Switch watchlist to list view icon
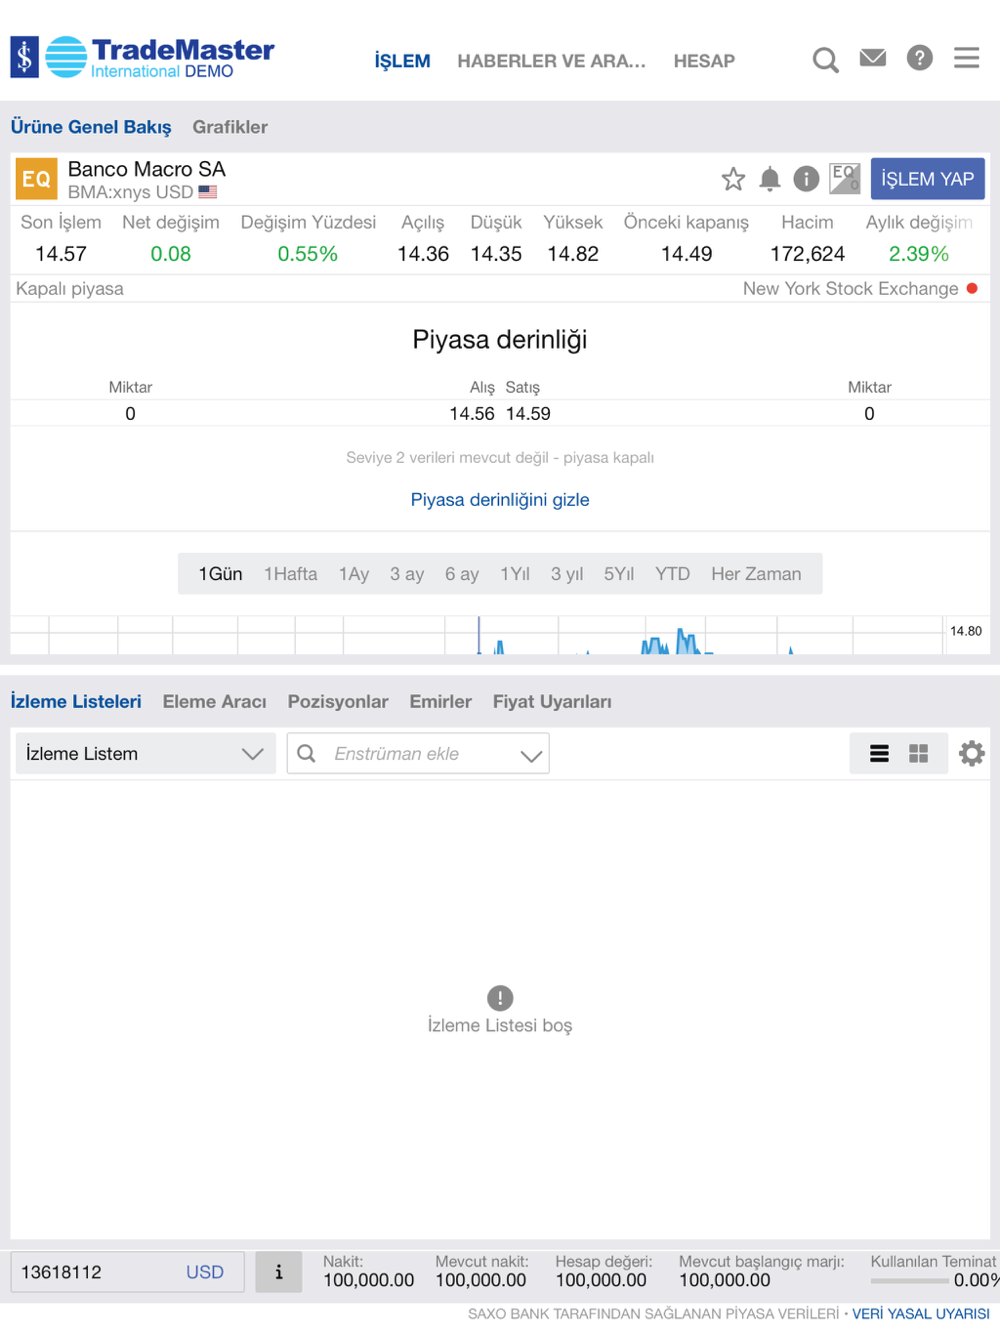 click(879, 754)
